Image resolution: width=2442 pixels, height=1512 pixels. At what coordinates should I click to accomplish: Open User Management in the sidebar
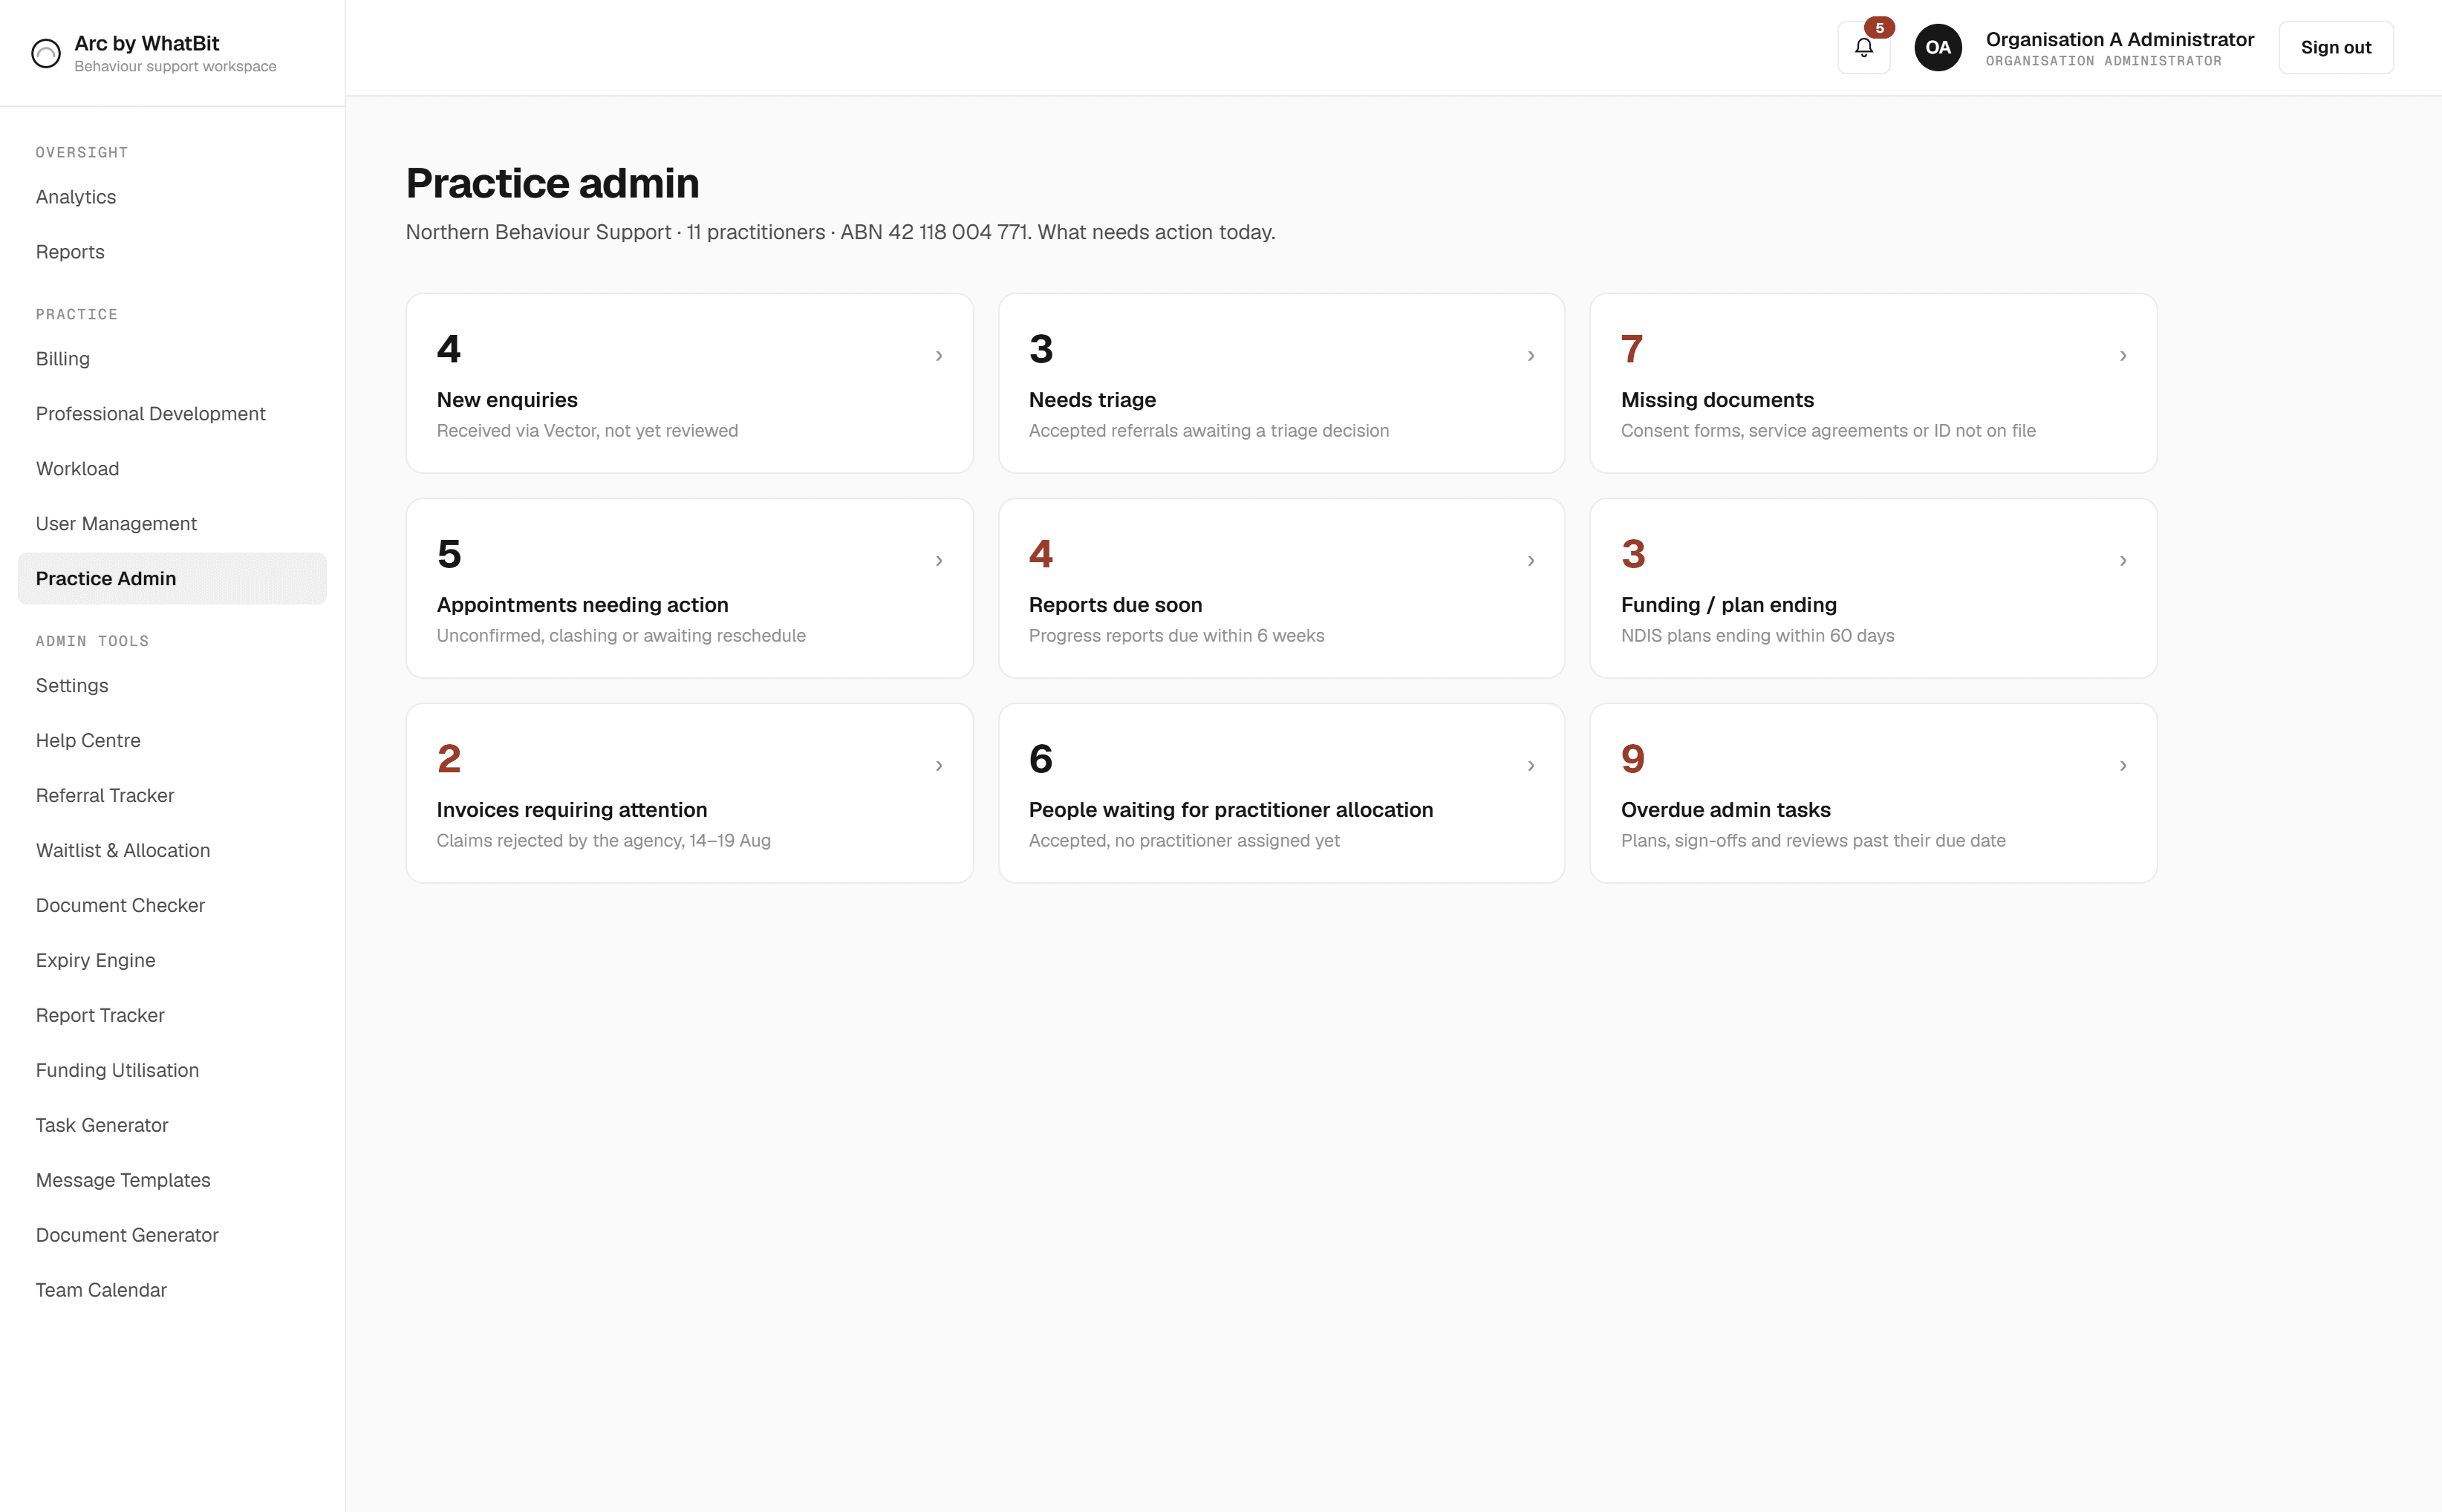pos(172,524)
